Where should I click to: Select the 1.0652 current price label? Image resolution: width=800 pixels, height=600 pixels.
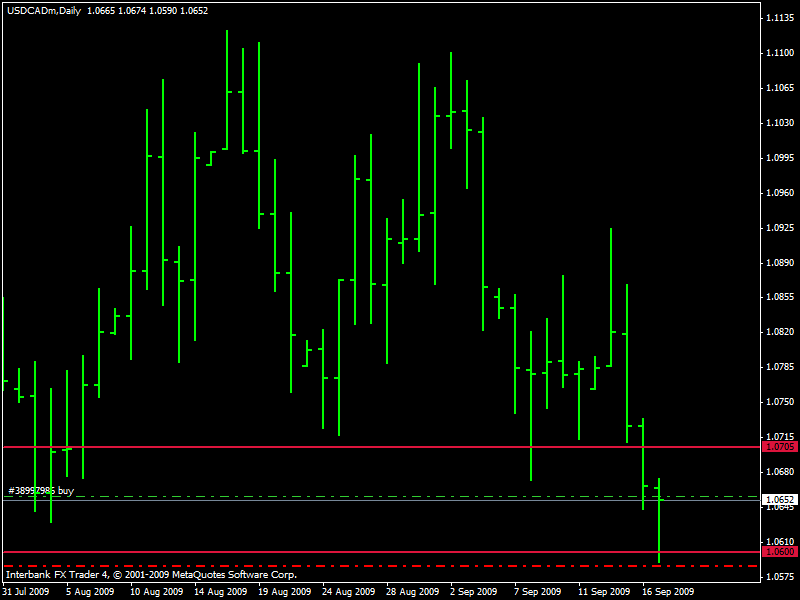778,499
